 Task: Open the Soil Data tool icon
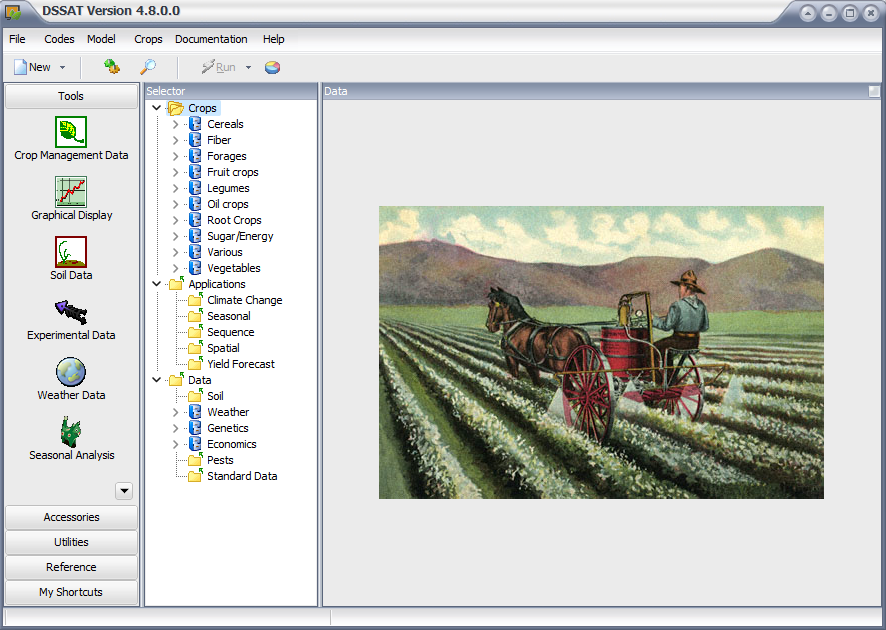point(71,252)
